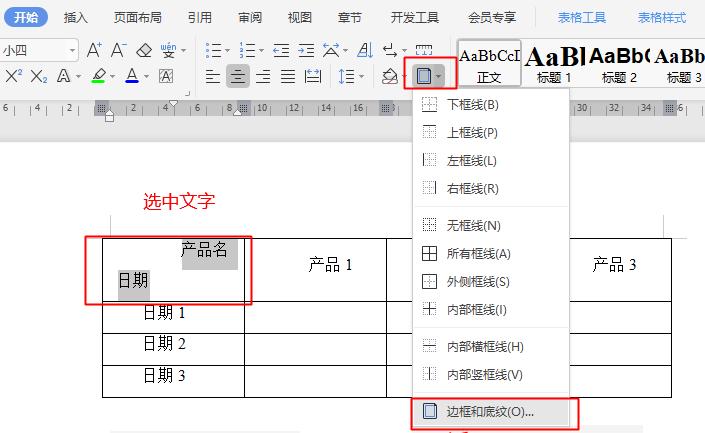Open the font size 小四 dropdown
Screen dimensions: 705x433
(x=72, y=50)
